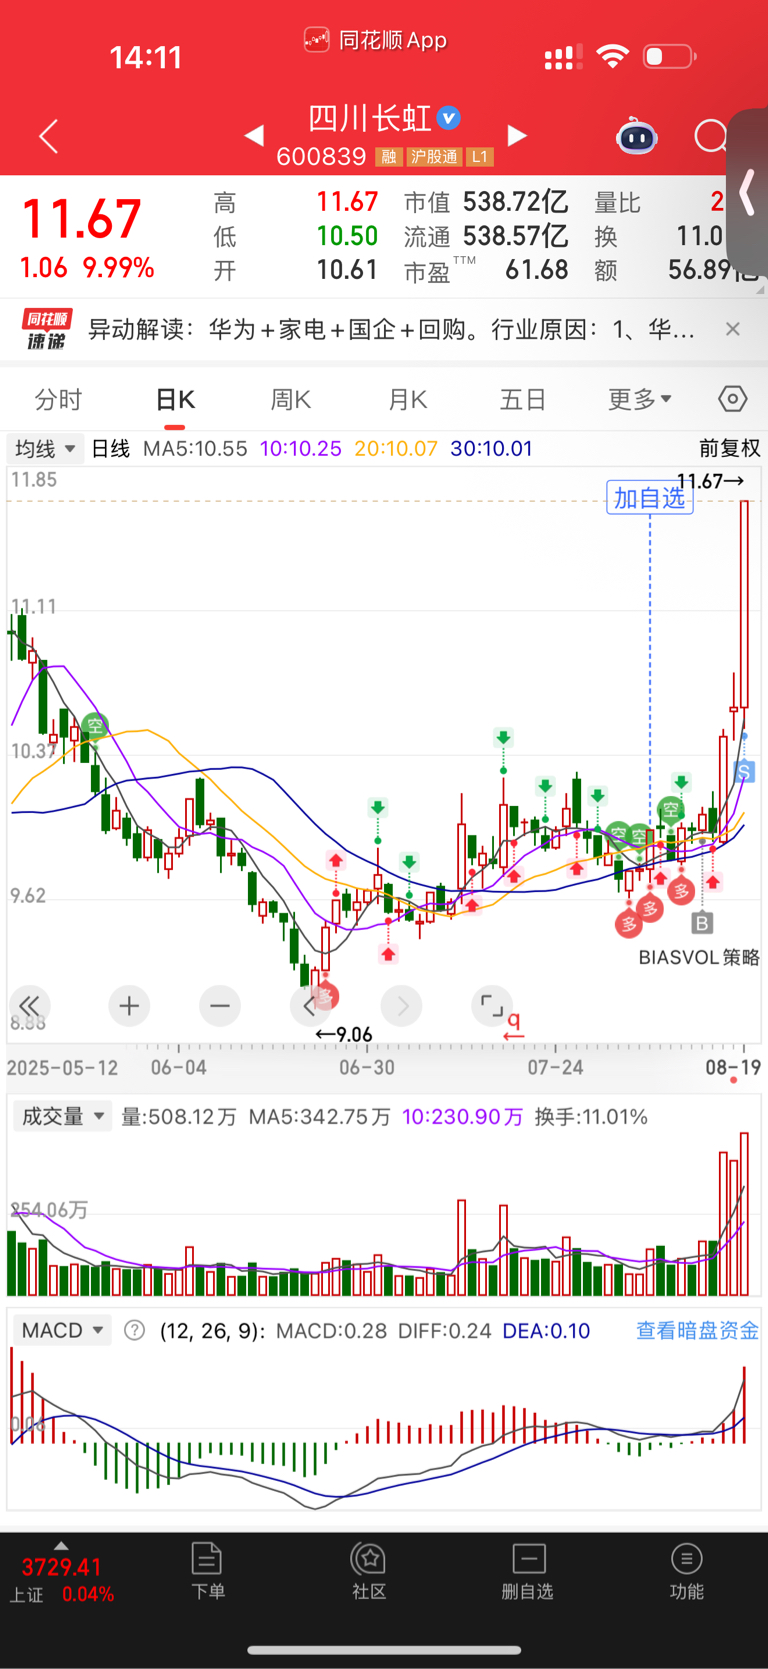Tap the 融 margin trading tag
768x1669 pixels.
click(388, 157)
